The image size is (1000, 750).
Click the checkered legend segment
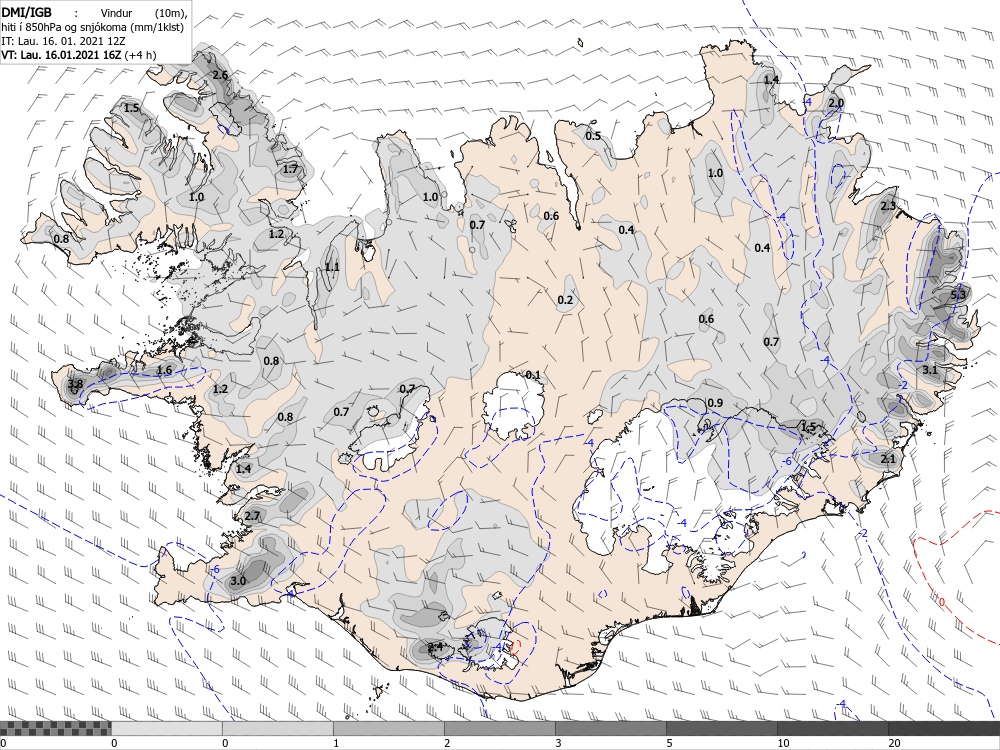pyautogui.click(x=55, y=728)
